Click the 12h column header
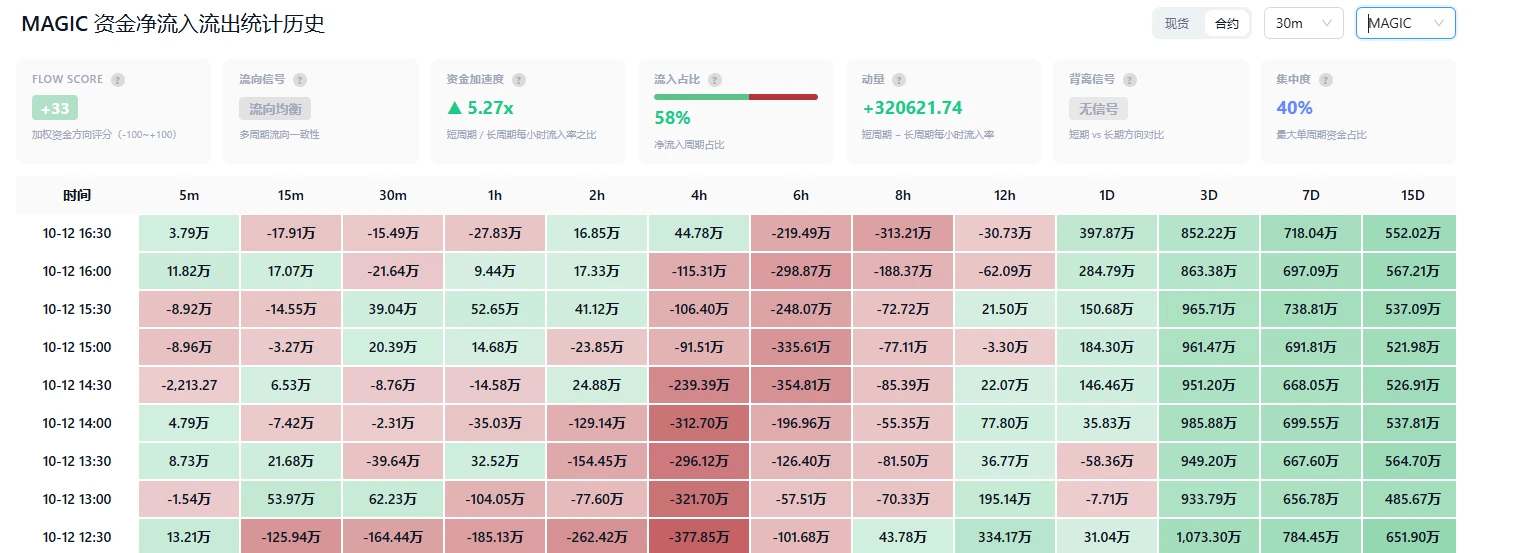This screenshot has width=1514, height=553. pos(1005,195)
